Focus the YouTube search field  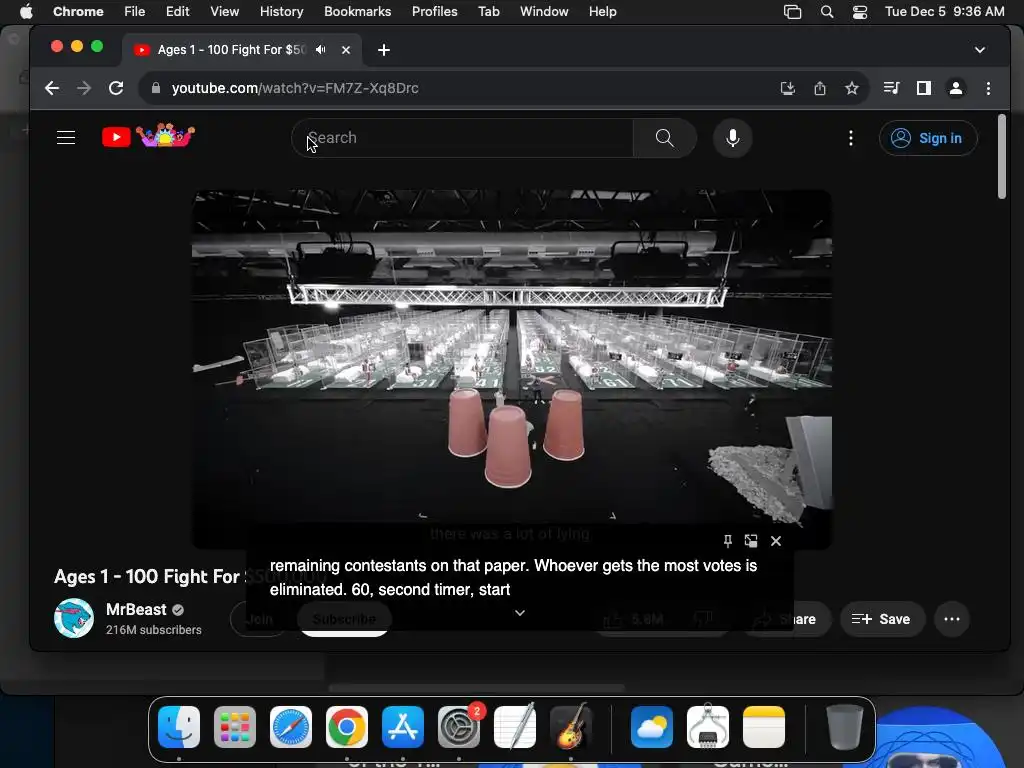(x=462, y=138)
